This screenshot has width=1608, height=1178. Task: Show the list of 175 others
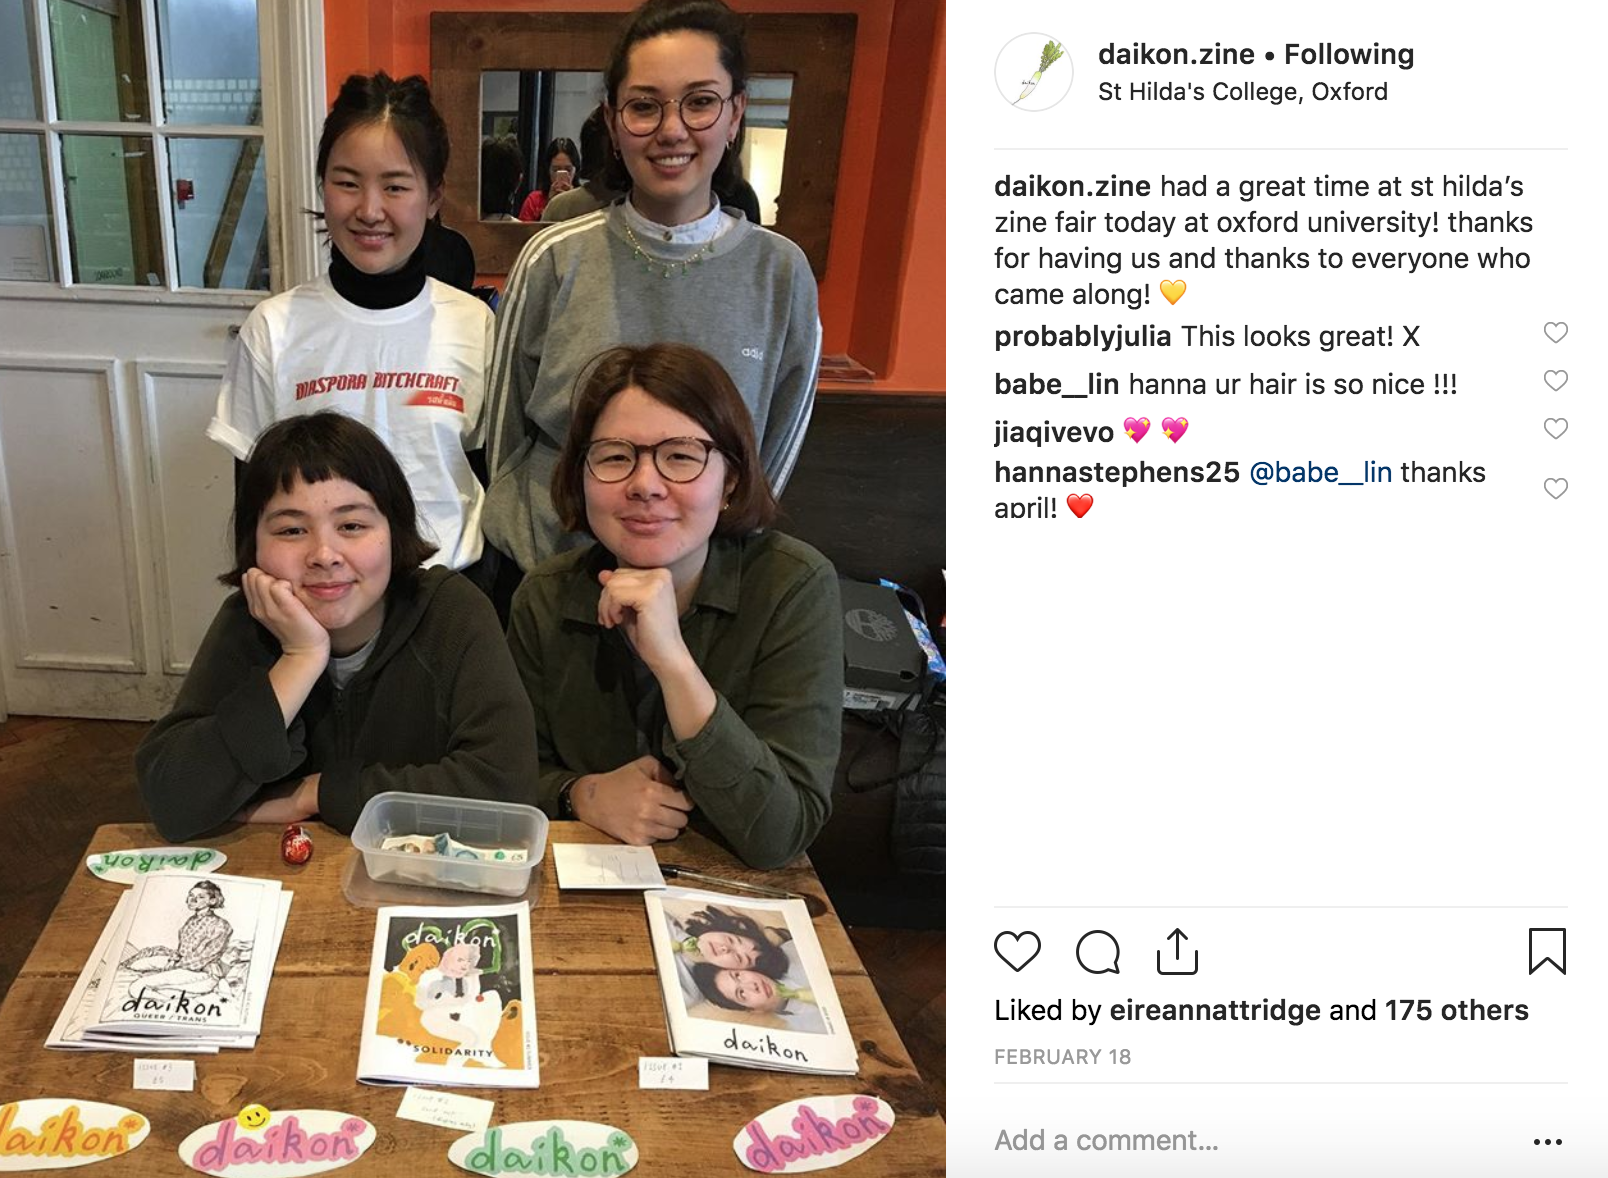tap(1457, 1010)
